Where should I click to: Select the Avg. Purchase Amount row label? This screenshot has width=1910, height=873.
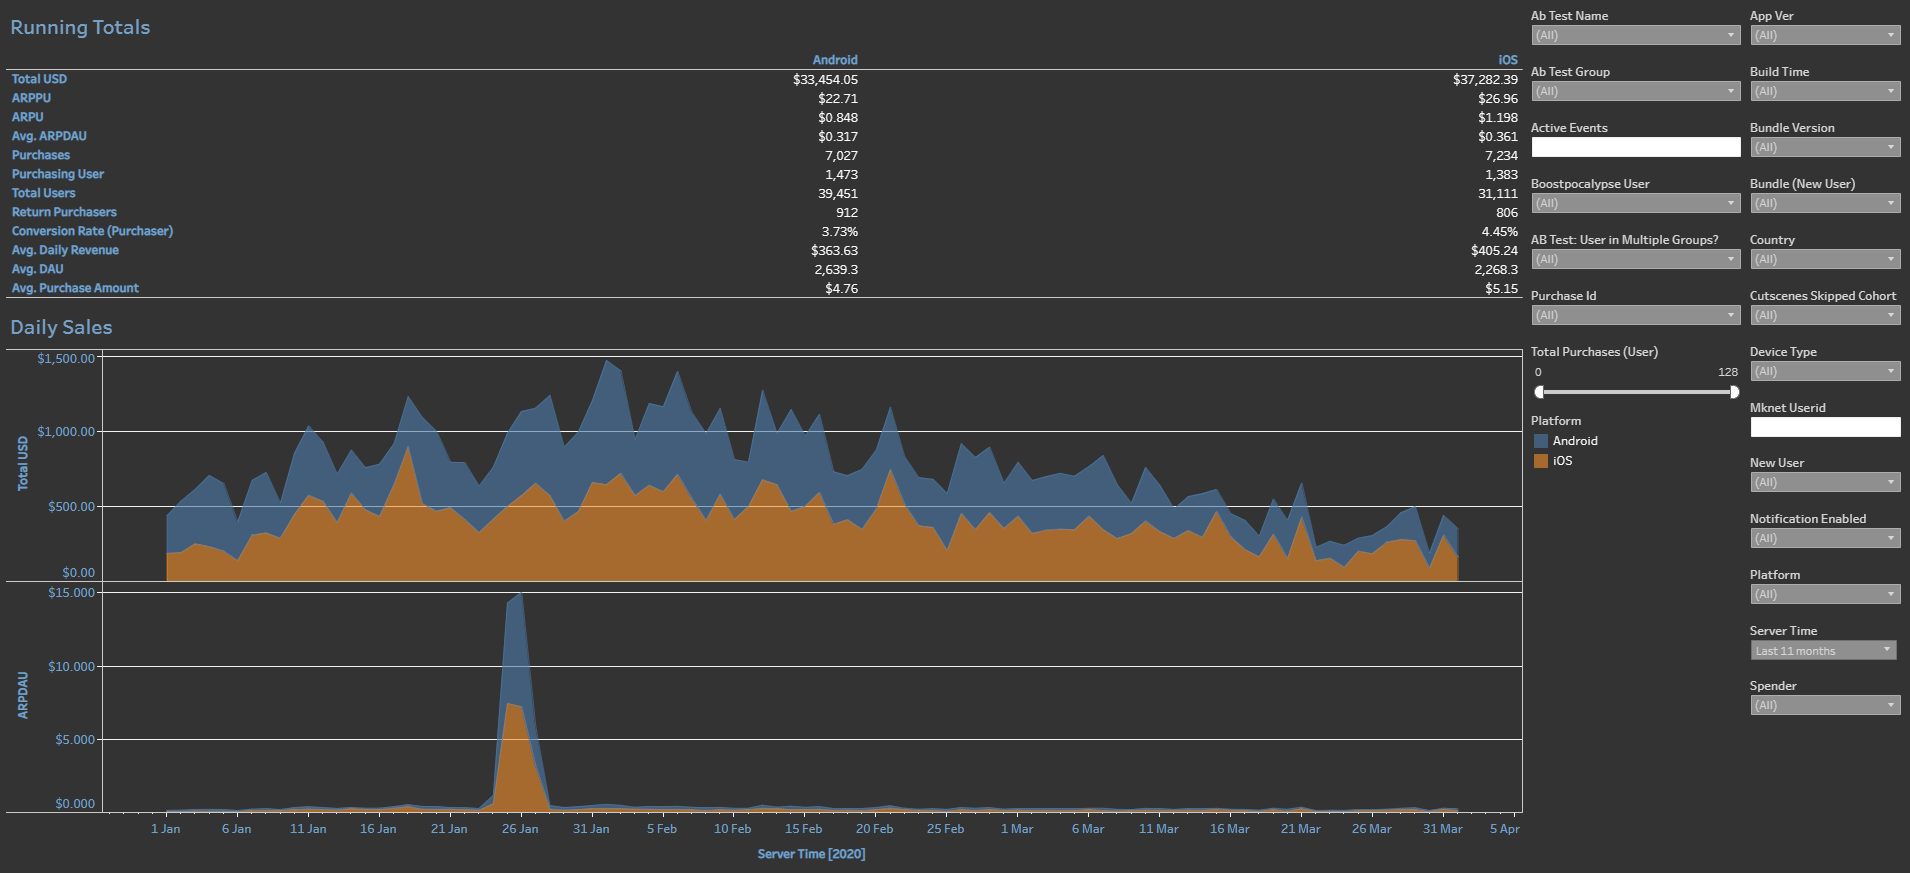pos(75,288)
